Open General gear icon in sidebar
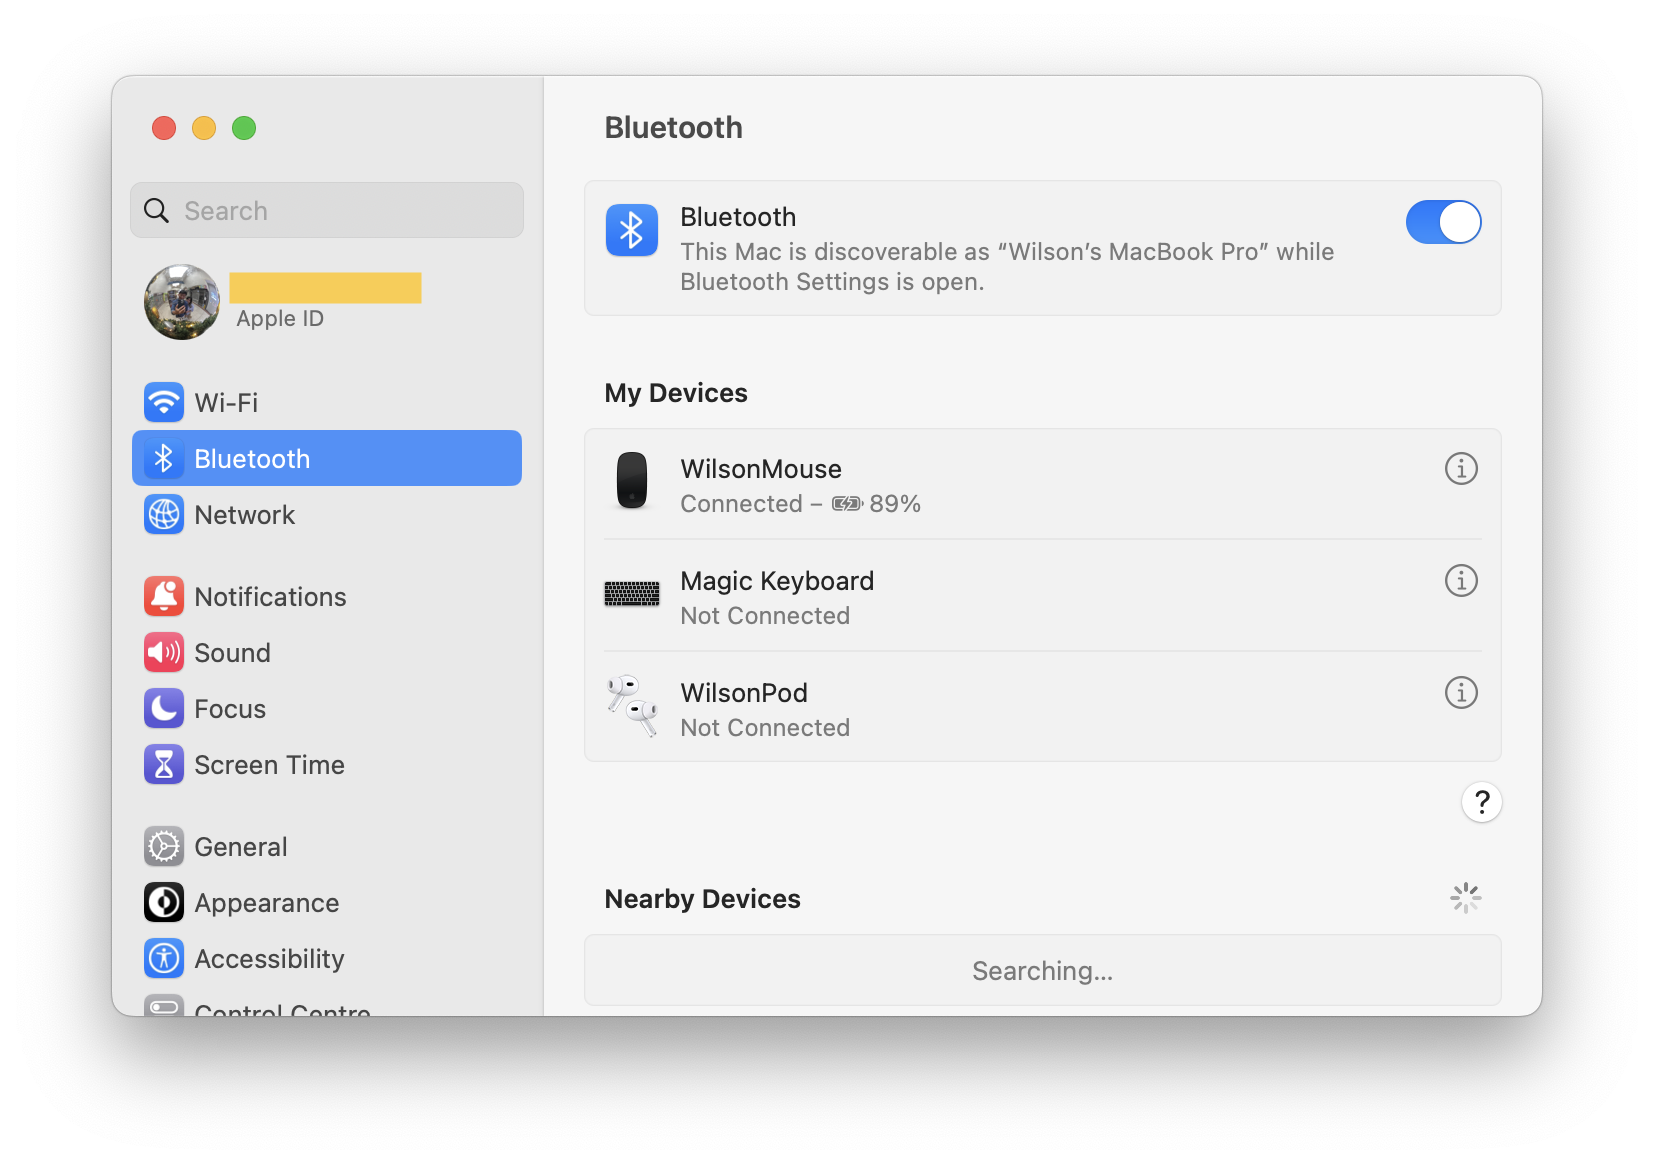The width and height of the screenshot is (1654, 1164). pos(164,846)
